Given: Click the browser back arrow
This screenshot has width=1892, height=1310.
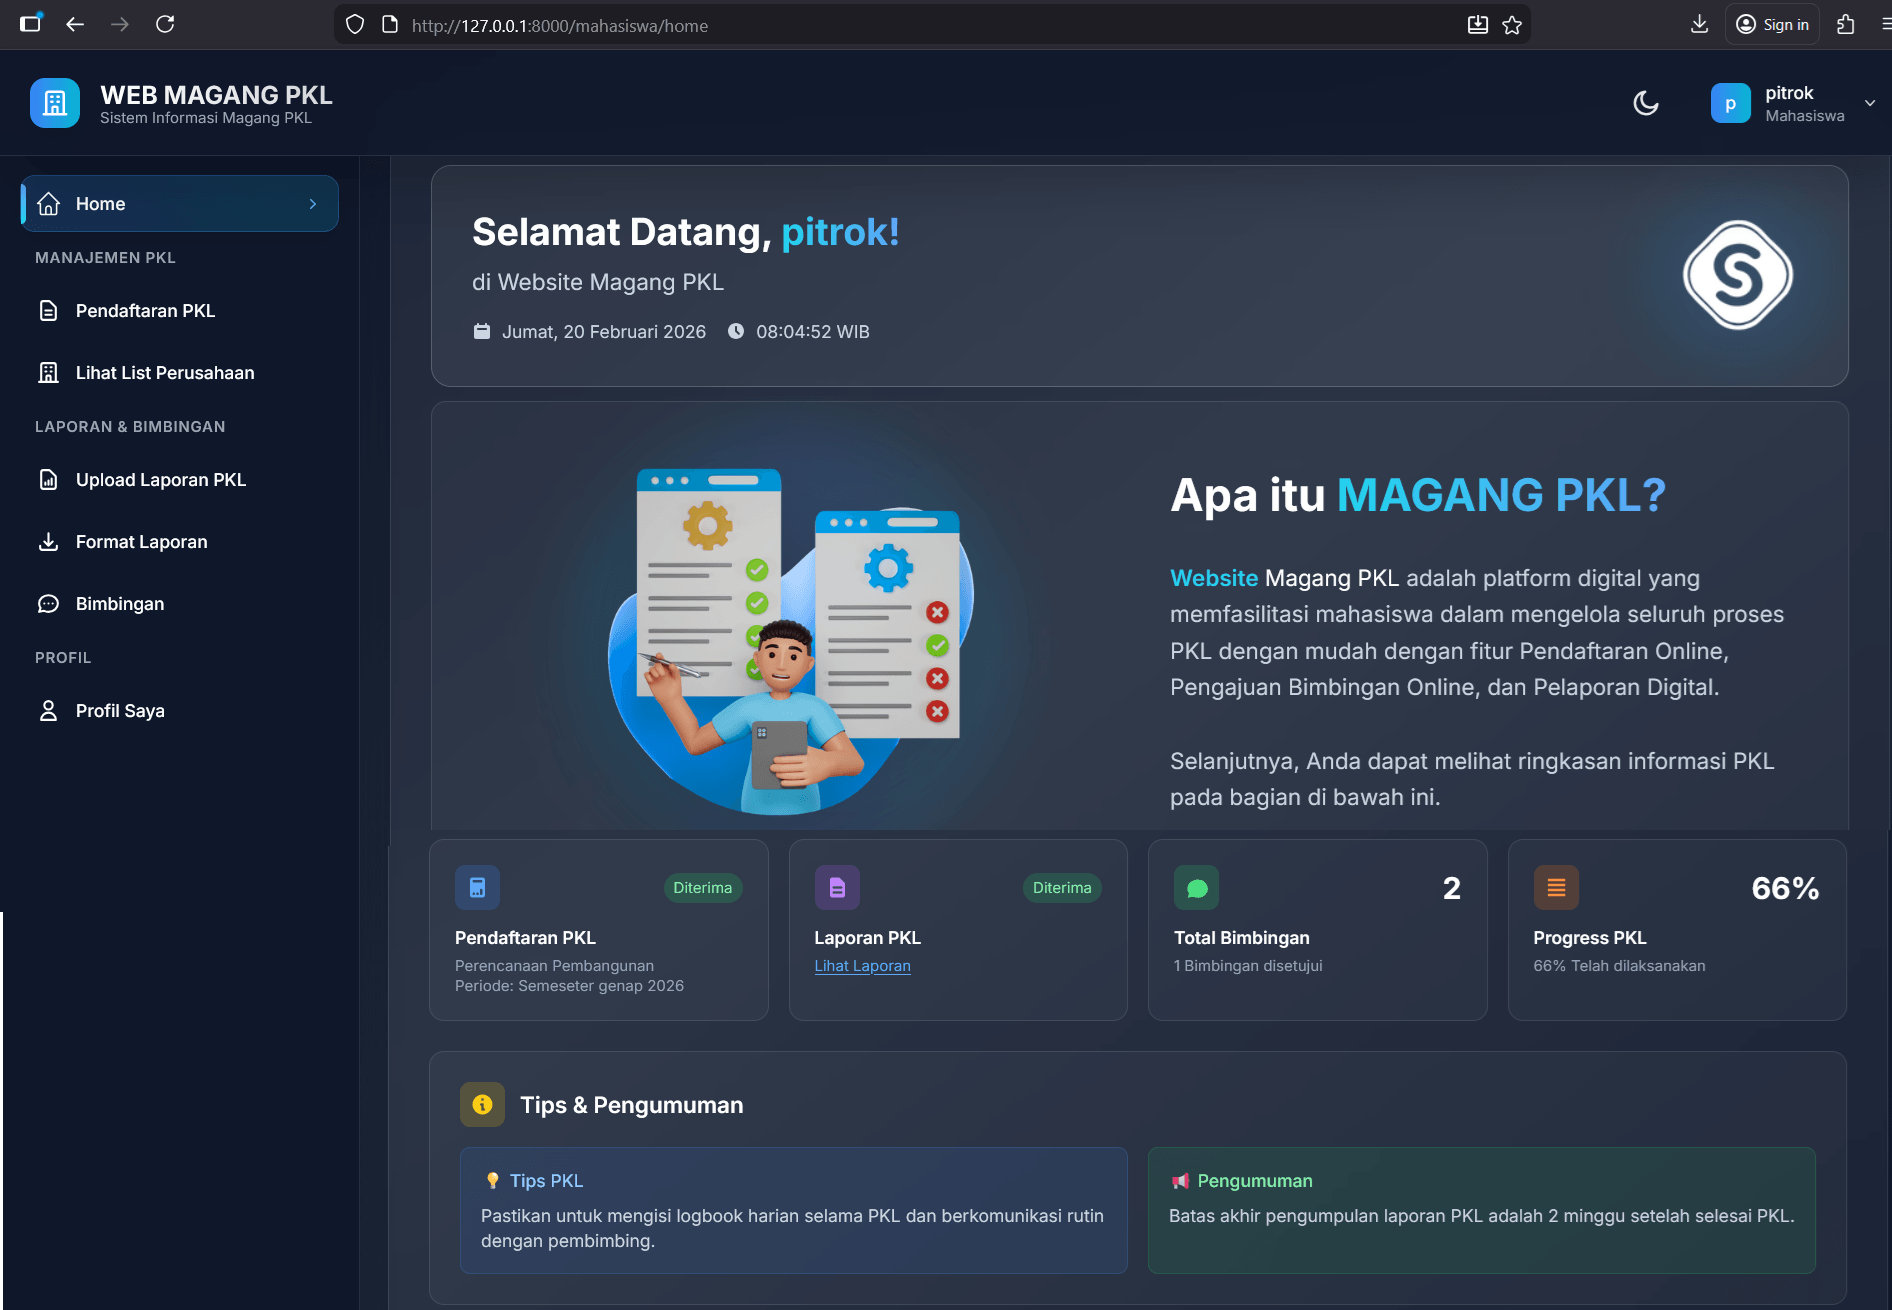Looking at the screenshot, I should pos(75,24).
